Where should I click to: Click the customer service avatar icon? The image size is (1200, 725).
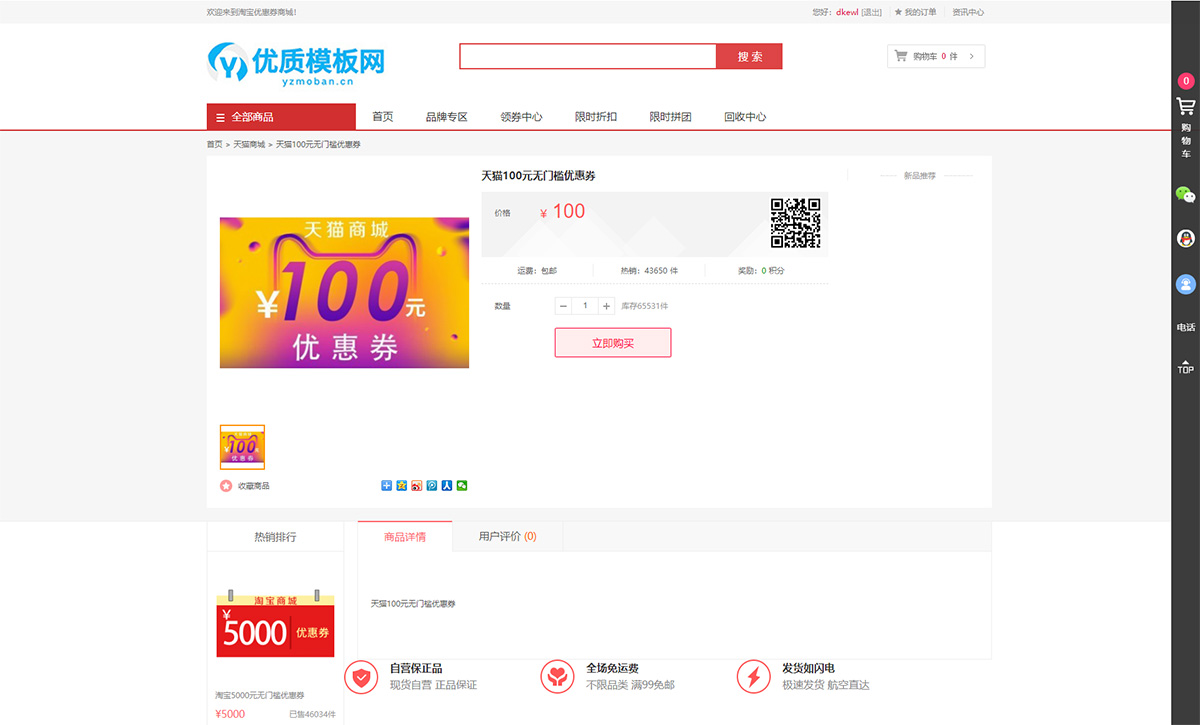click(1185, 281)
